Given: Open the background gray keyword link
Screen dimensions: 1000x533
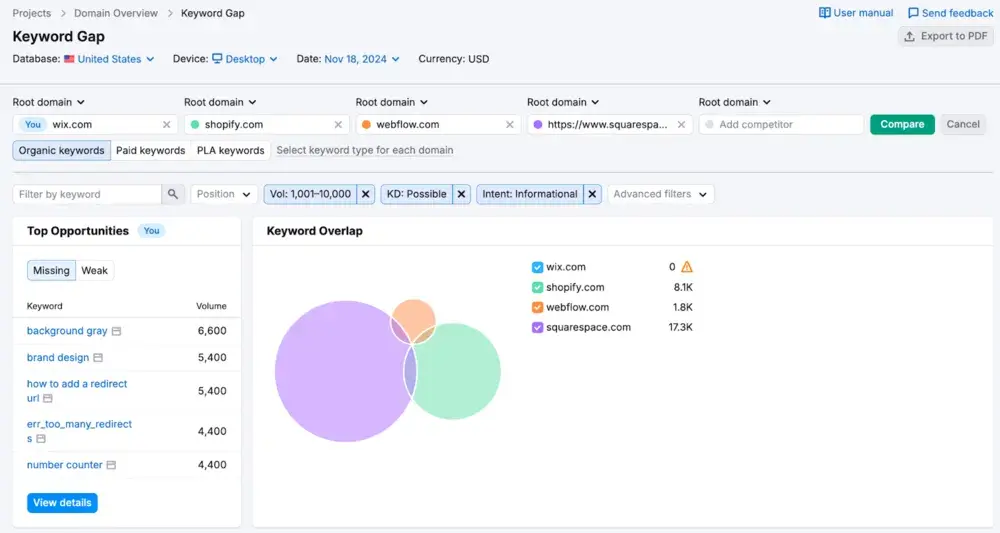Looking at the screenshot, I should [67, 331].
